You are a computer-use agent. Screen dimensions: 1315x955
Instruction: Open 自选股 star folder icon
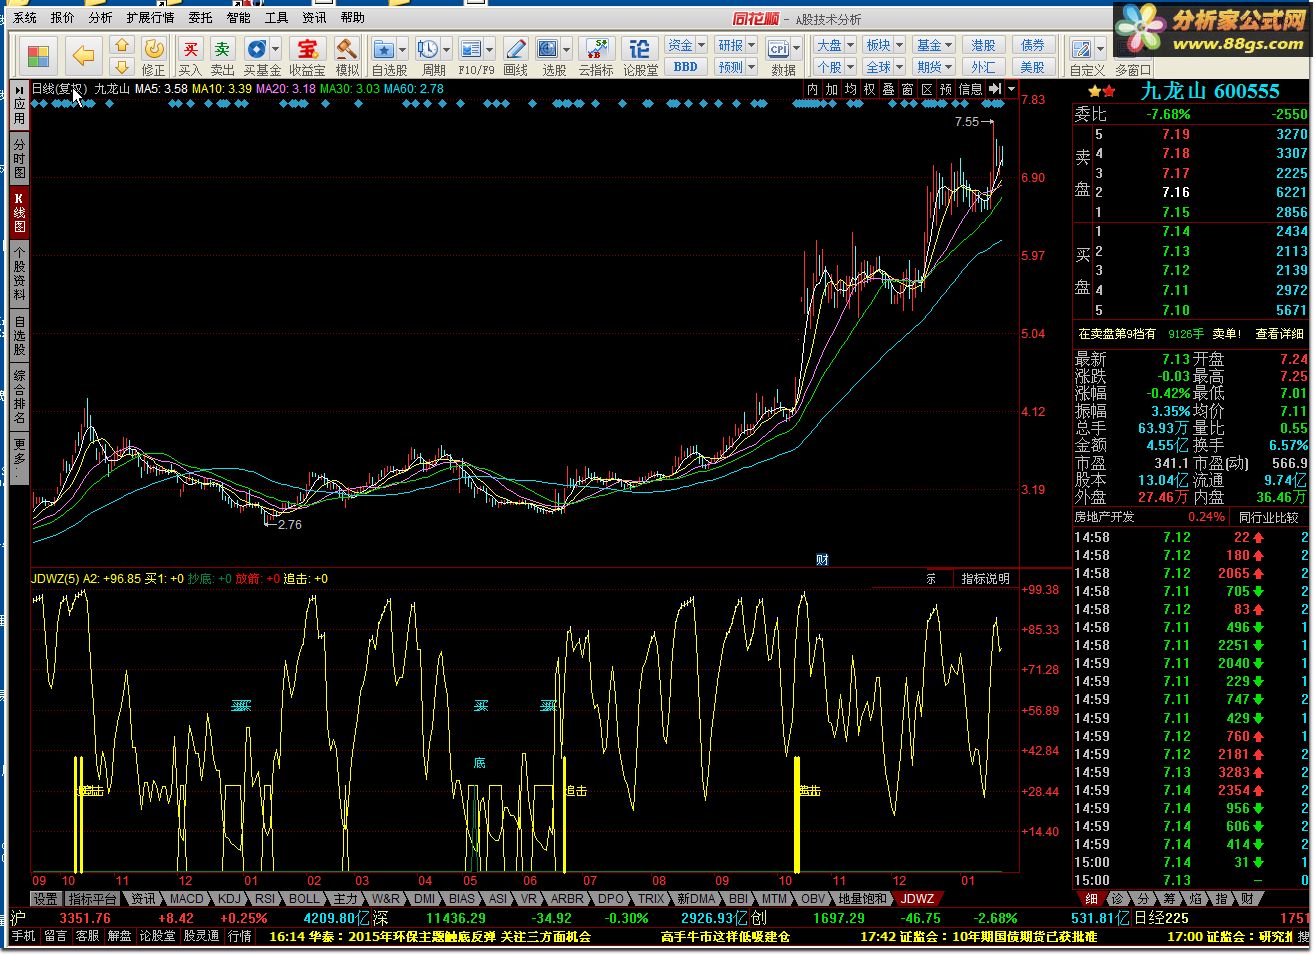coord(383,48)
